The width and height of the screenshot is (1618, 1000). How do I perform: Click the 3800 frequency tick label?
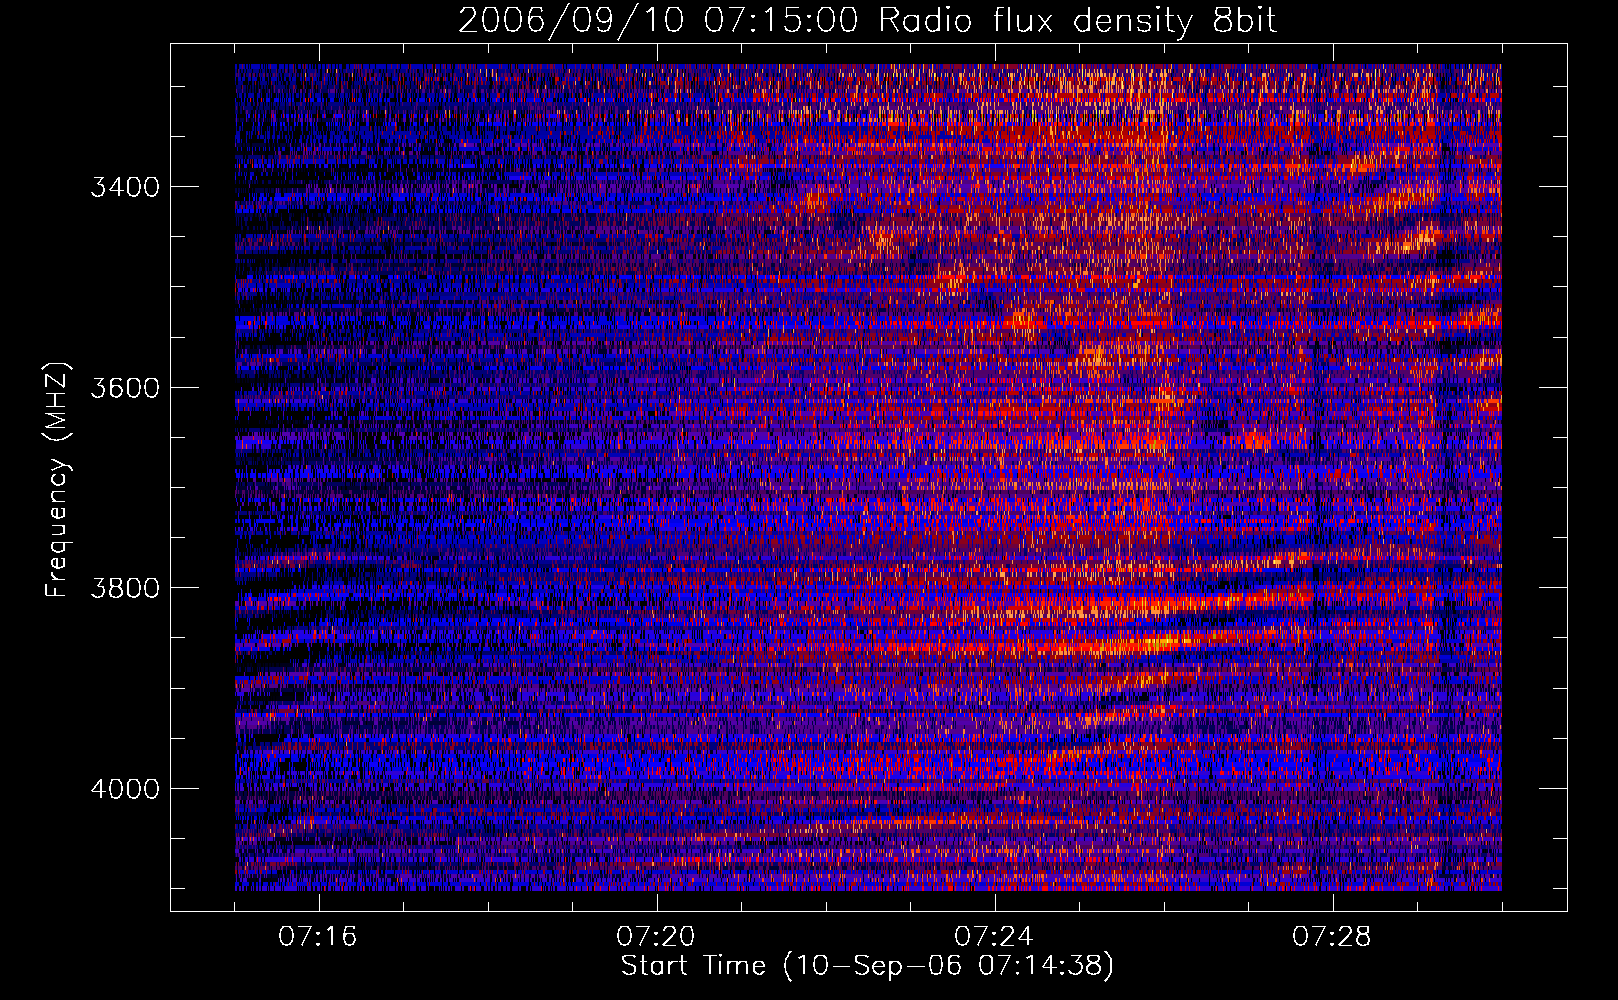point(125,587)
